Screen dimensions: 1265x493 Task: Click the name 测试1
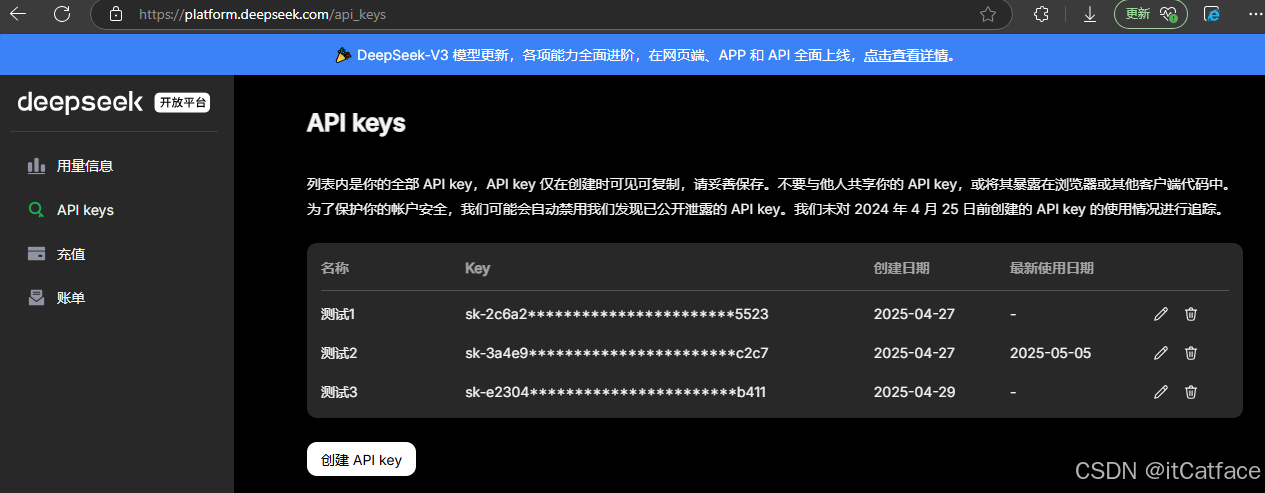click(339, 314)
